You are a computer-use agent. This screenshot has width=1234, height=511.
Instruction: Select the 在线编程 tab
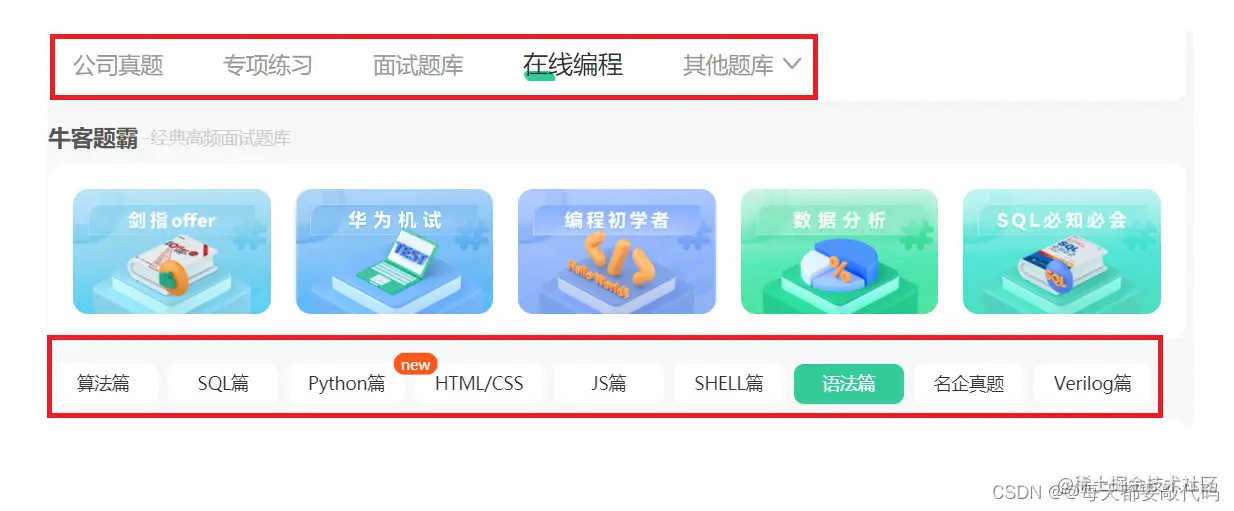pyautogui.click(x=573, y=65)
